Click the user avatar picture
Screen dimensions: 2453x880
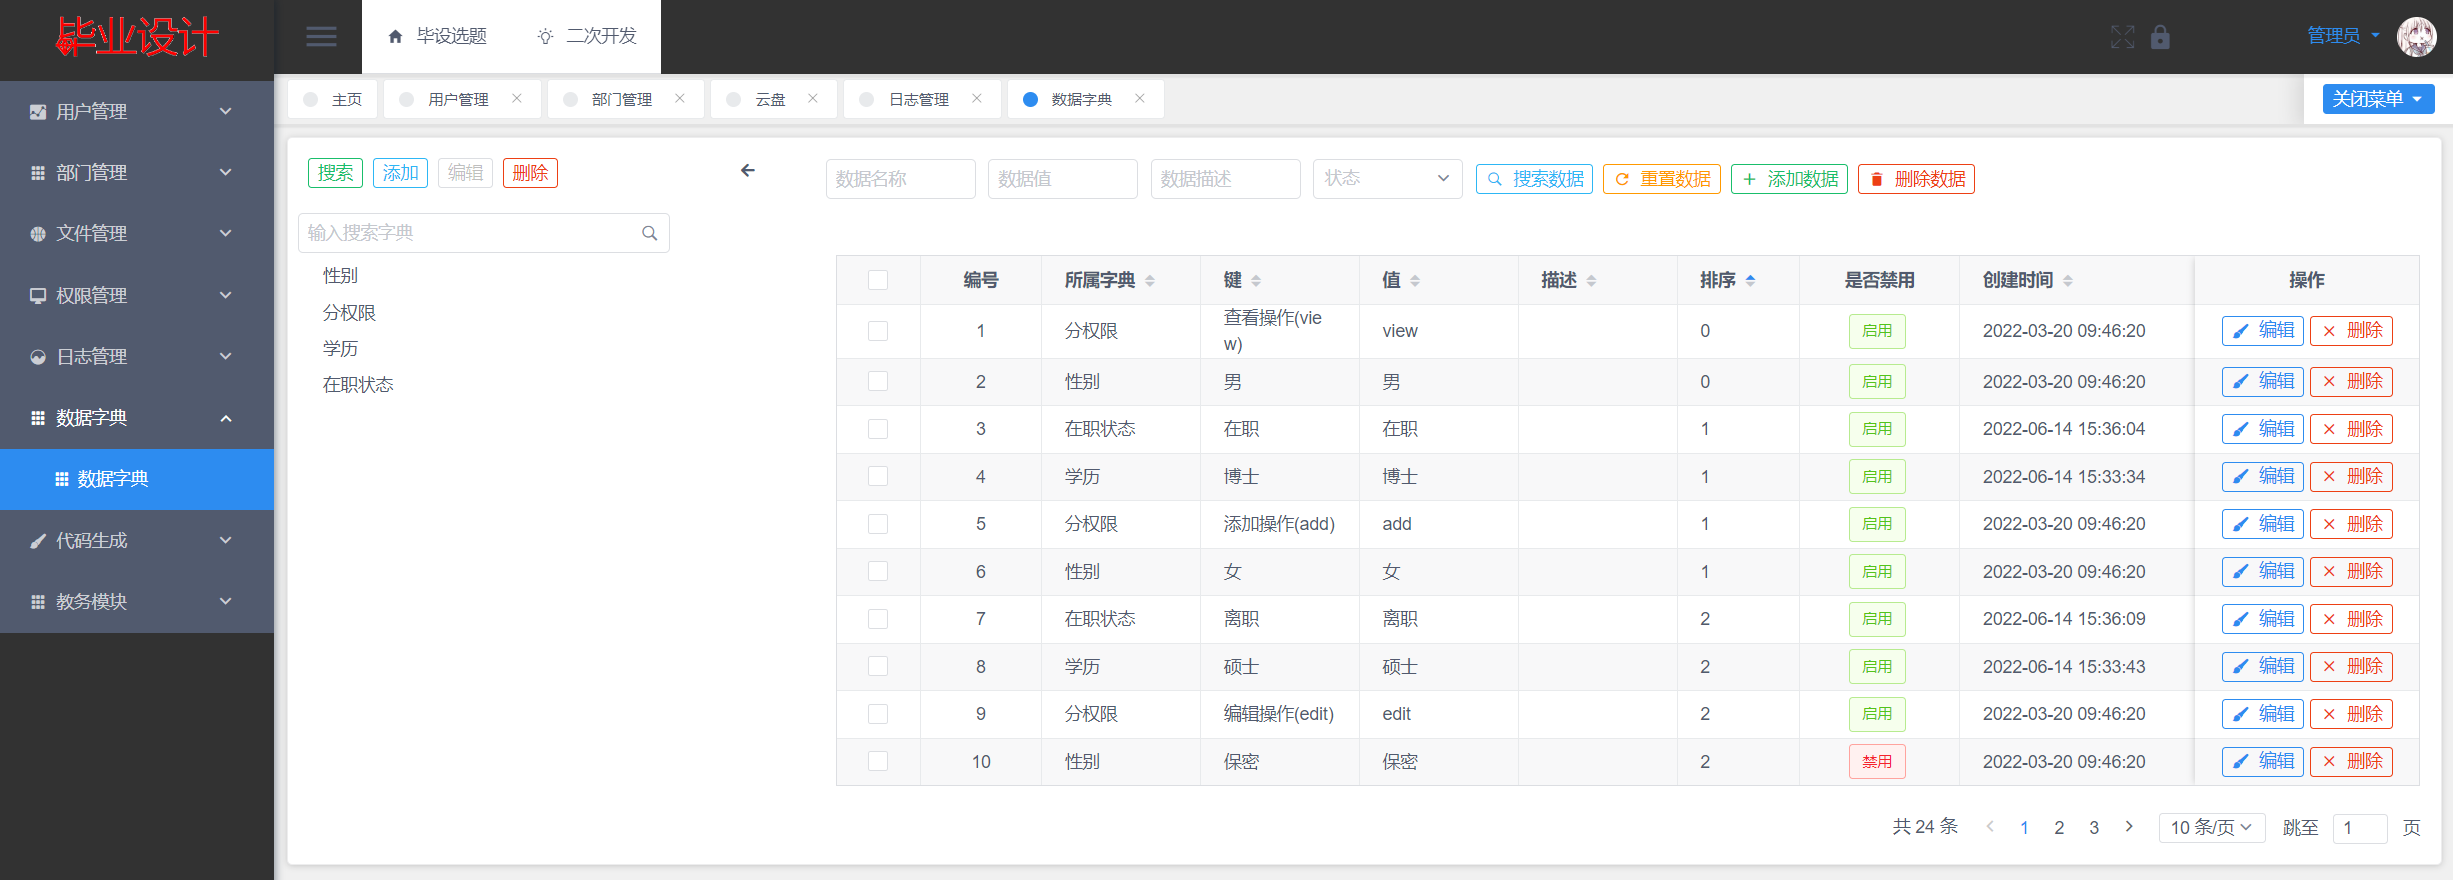pos(2416,37)
